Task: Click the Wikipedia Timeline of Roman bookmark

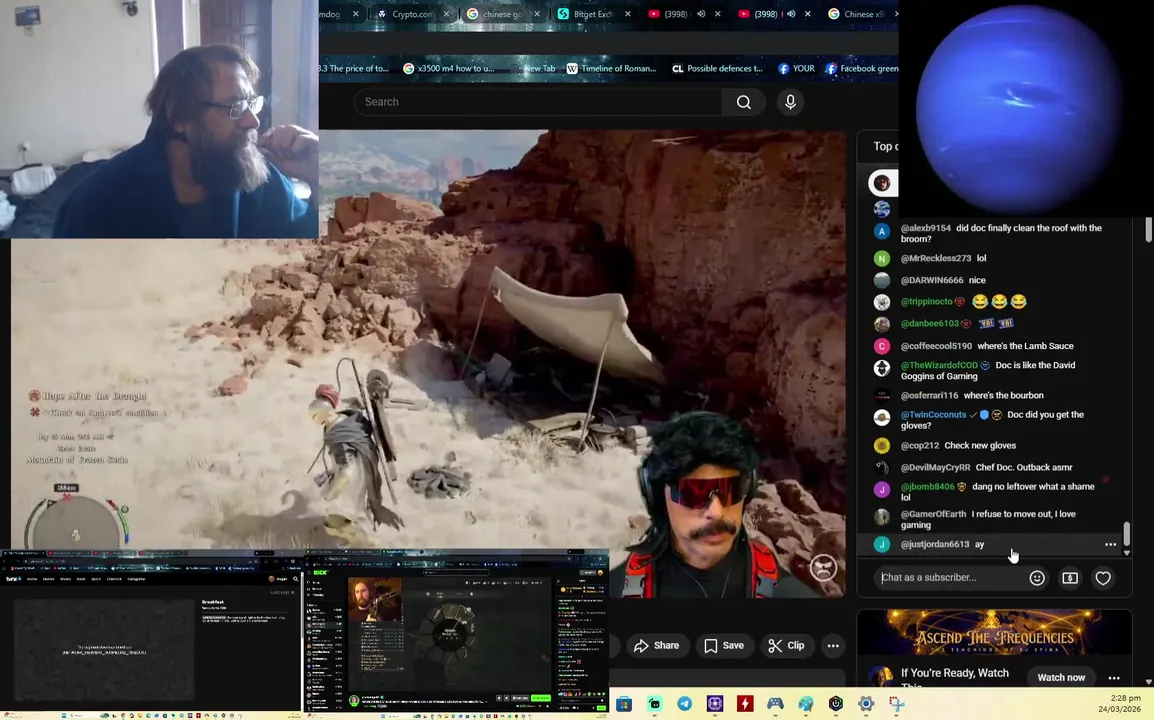Action: coord(612,68)
